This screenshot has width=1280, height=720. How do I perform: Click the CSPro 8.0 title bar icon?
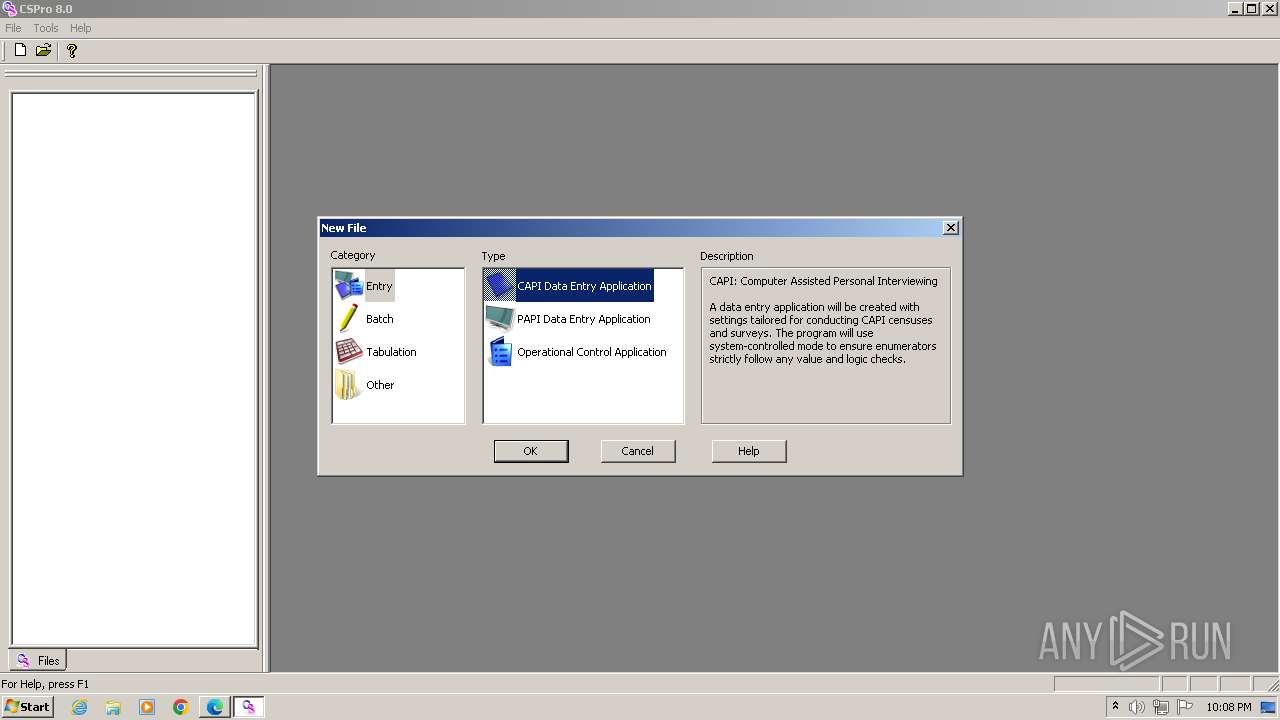pyautogui.click(x=9, y=9)
